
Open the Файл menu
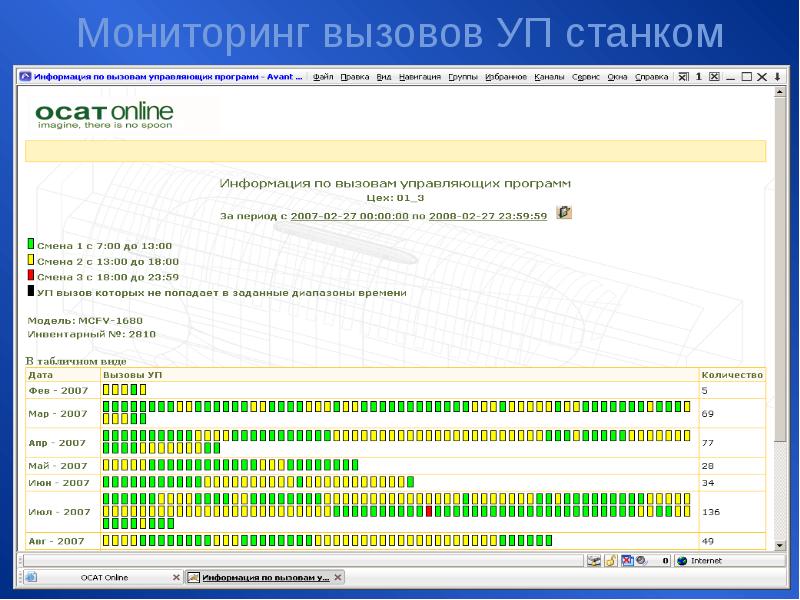pos(323,76)
